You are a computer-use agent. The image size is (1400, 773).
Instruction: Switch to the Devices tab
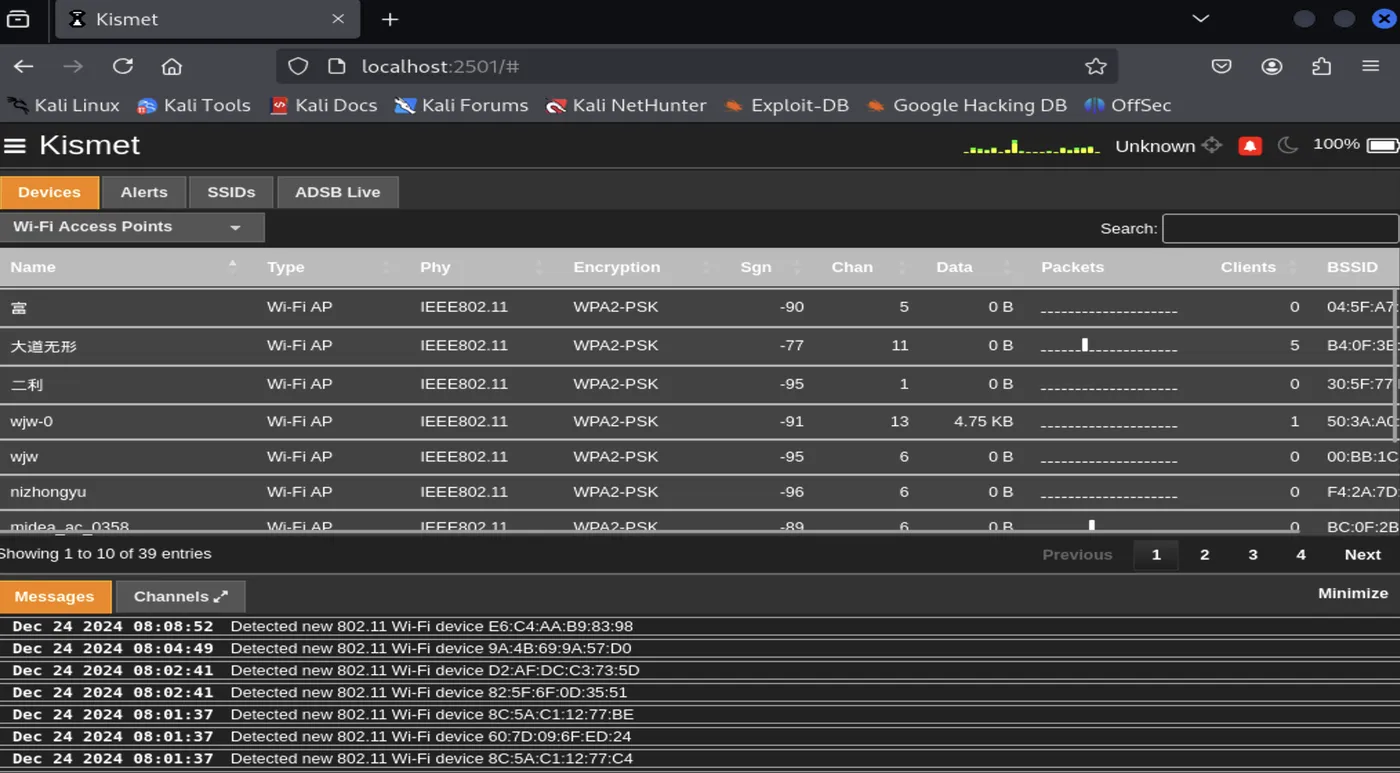point(49,192)
